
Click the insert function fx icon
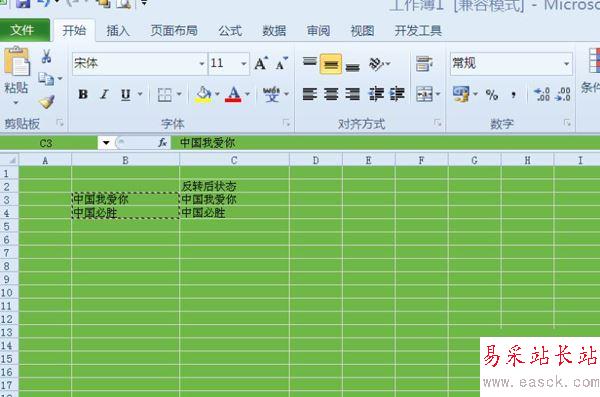click(163, 143)
